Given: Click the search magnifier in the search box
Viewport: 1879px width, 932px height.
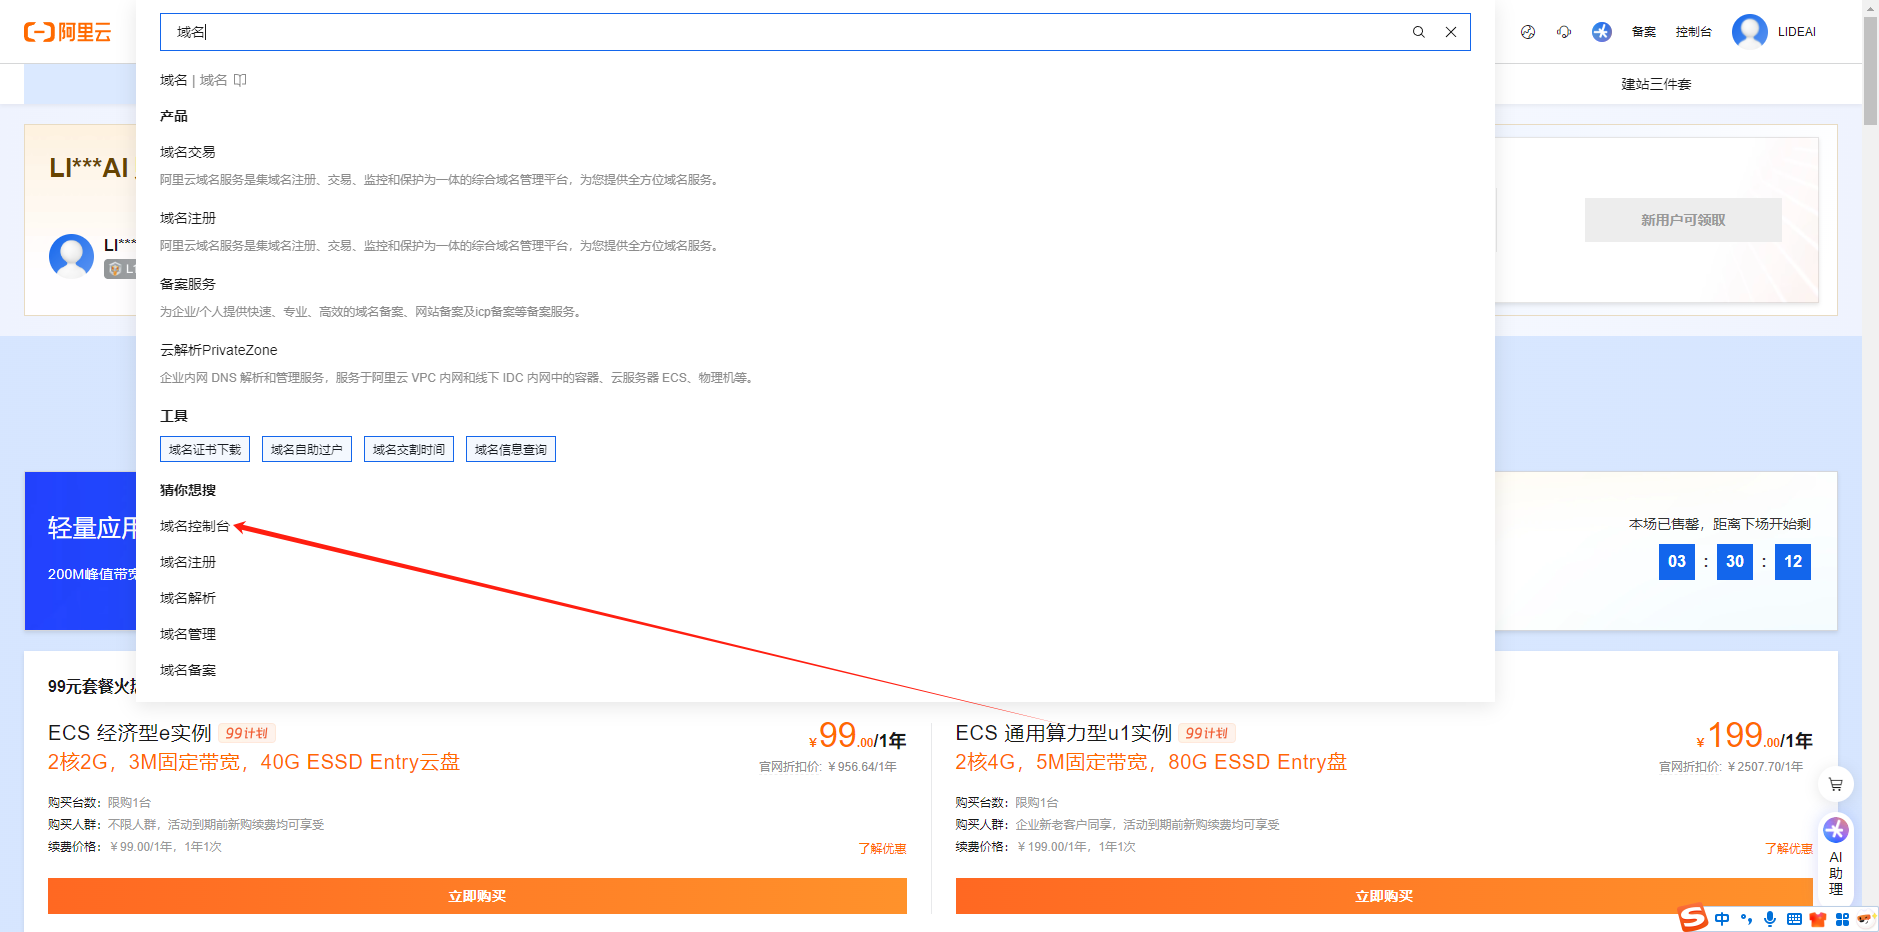Looking at the screenshot, I should (1419, 31).
